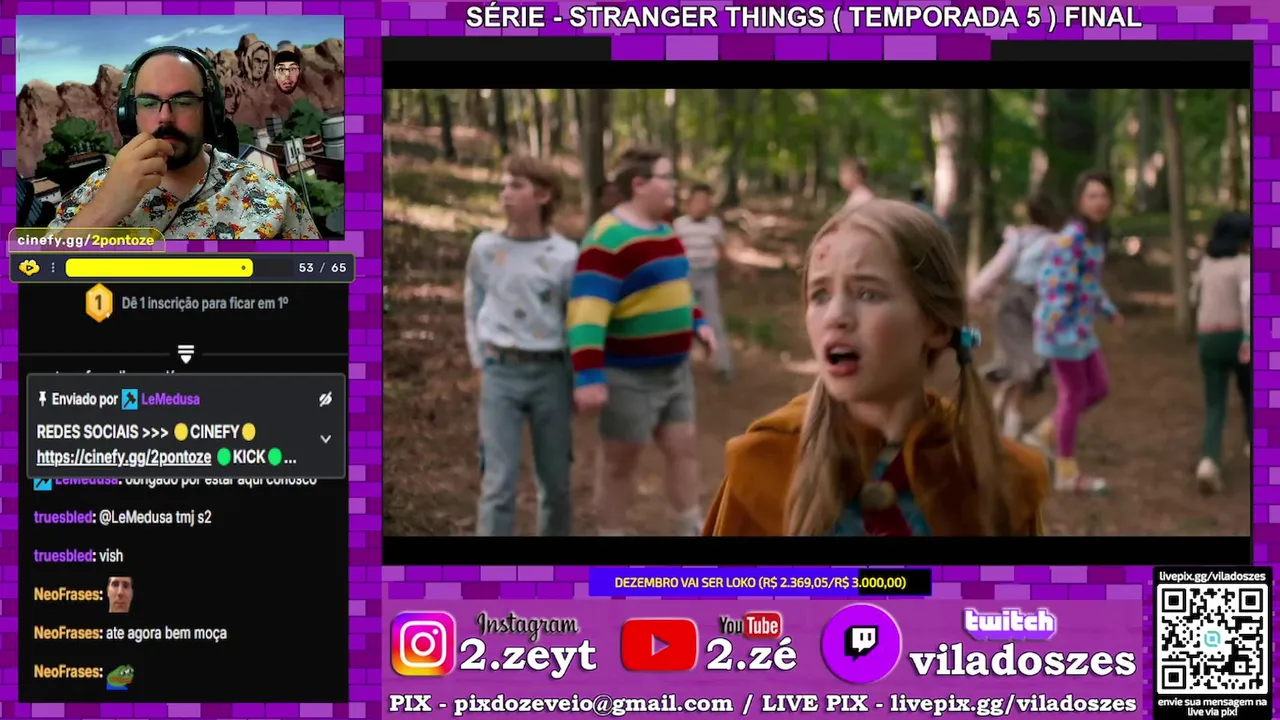Viewport: 1280px width, 720px height.
Task: Click the 'Série - Stranger Things' title banner
Action: (803, 17)
